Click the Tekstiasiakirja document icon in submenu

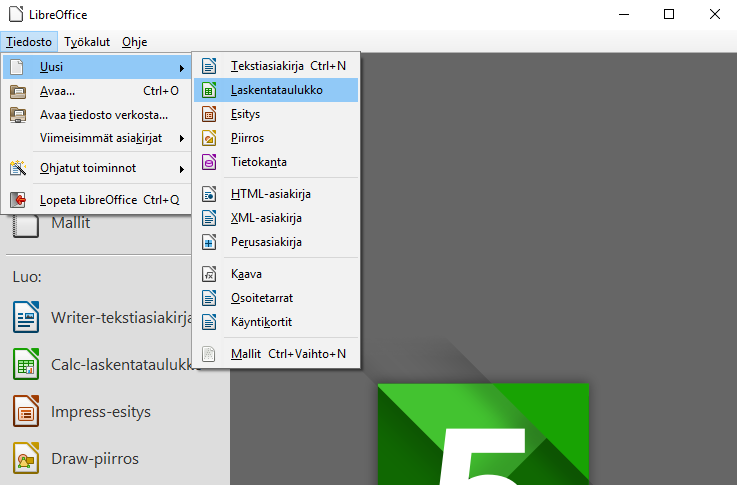pyautogui.click(x=209, y=66)
